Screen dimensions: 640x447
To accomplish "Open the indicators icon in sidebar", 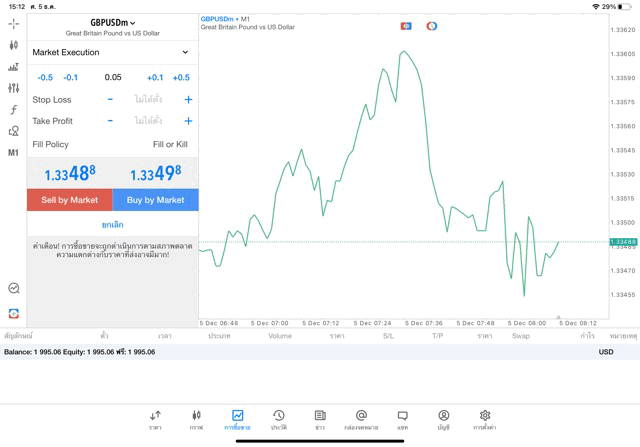I will coord(13,67).
